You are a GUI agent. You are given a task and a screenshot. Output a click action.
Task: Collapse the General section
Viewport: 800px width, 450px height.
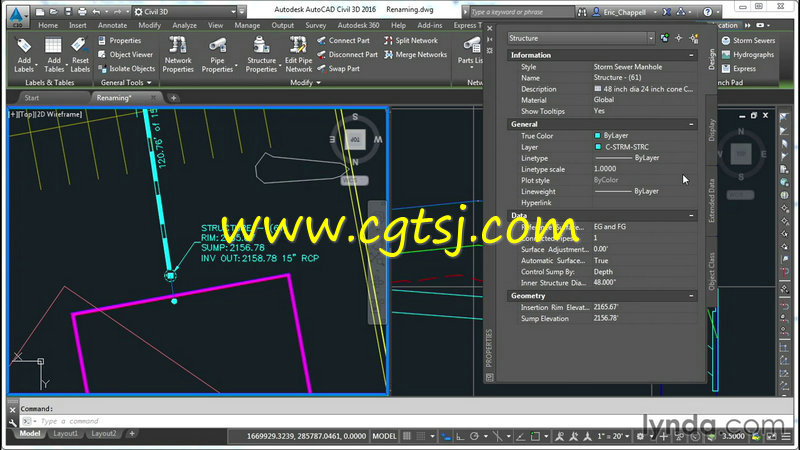pos(691,124)
